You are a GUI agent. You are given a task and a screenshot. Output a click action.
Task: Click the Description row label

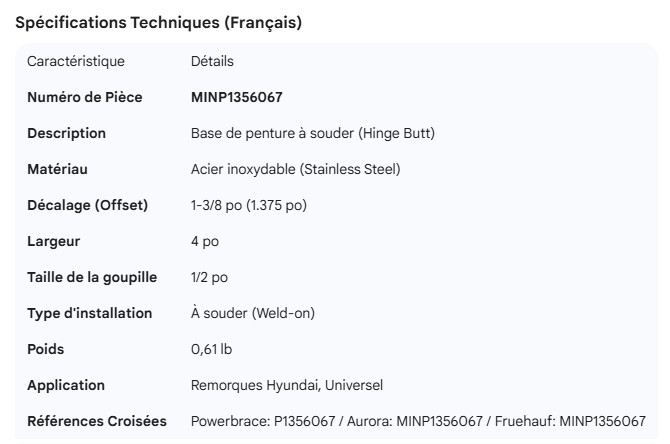click(66, 134)
